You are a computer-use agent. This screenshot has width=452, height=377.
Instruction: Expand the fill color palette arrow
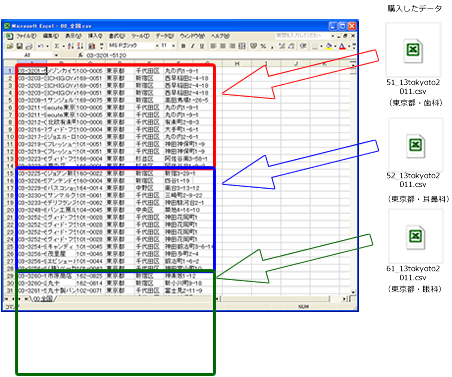(x=335, y=46)
